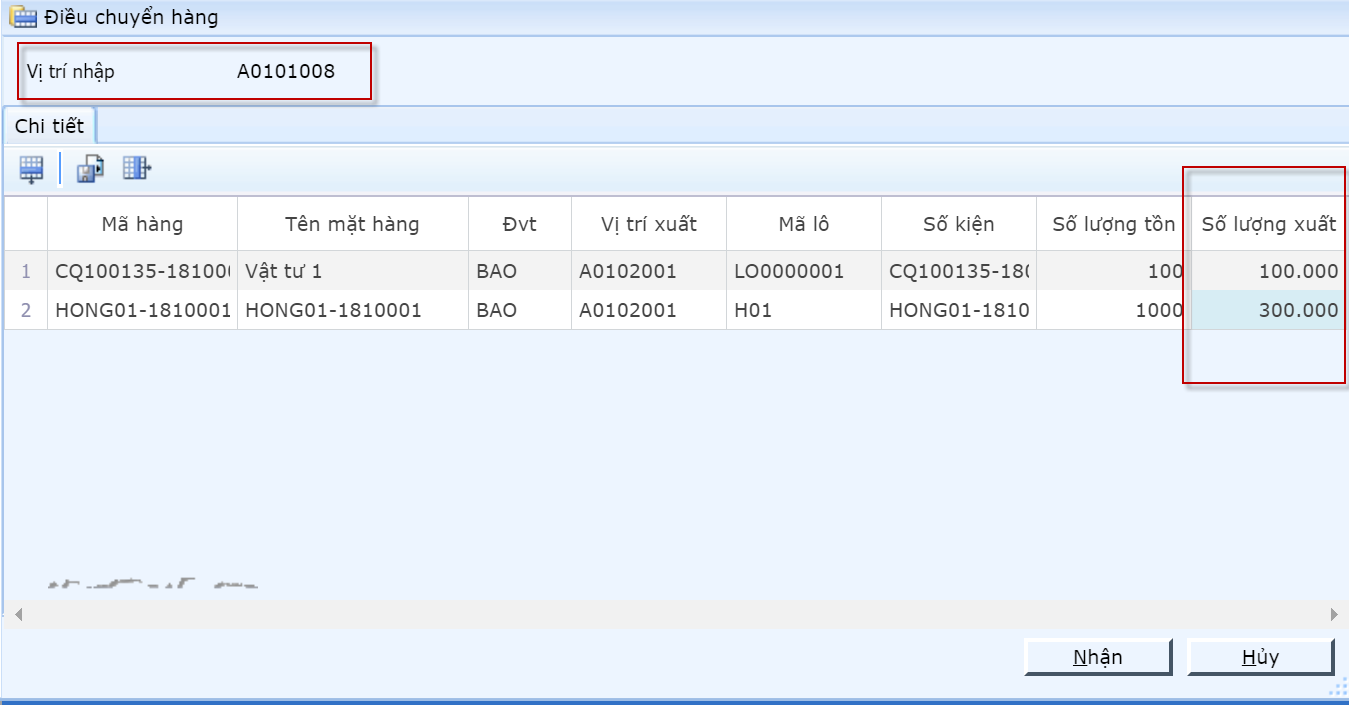The width and height of the screenshot is (1349, 705).
Task: Select the Vật tư 1 item name cell
Action: pos(352,271)
